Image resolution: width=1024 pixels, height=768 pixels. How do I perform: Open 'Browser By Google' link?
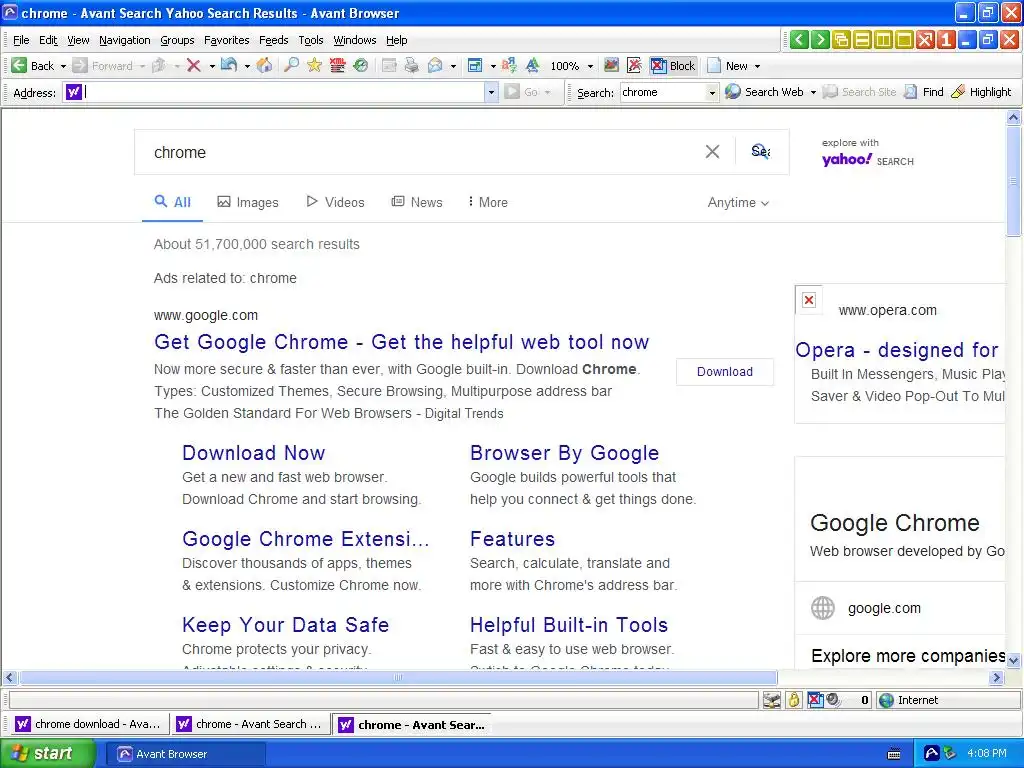(x=564, y=453)
